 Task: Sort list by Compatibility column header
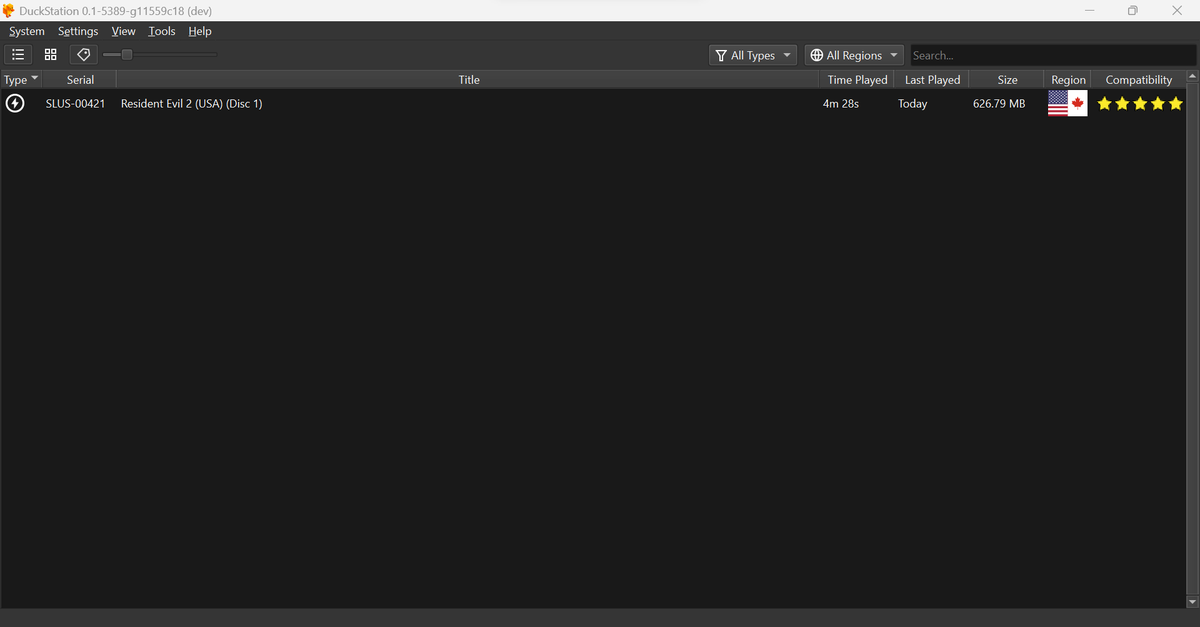click(1138, 80)
